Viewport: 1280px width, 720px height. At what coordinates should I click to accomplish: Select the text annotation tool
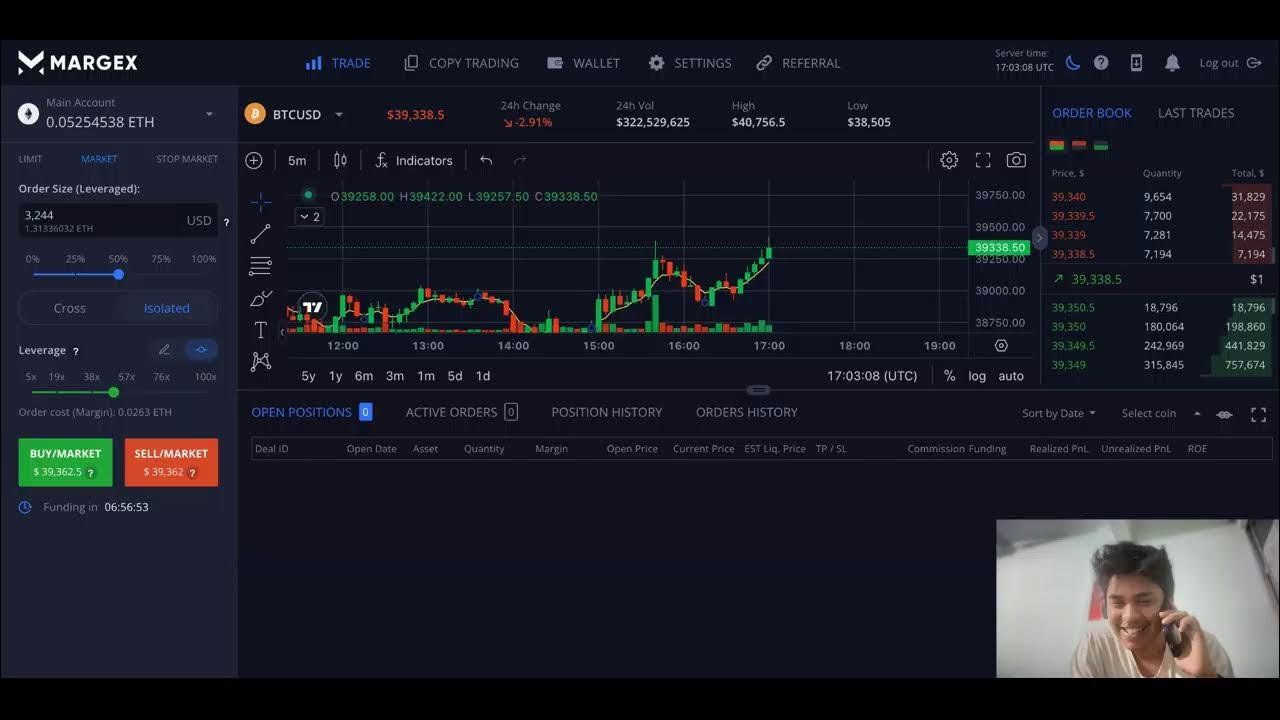tap(260, 330)
